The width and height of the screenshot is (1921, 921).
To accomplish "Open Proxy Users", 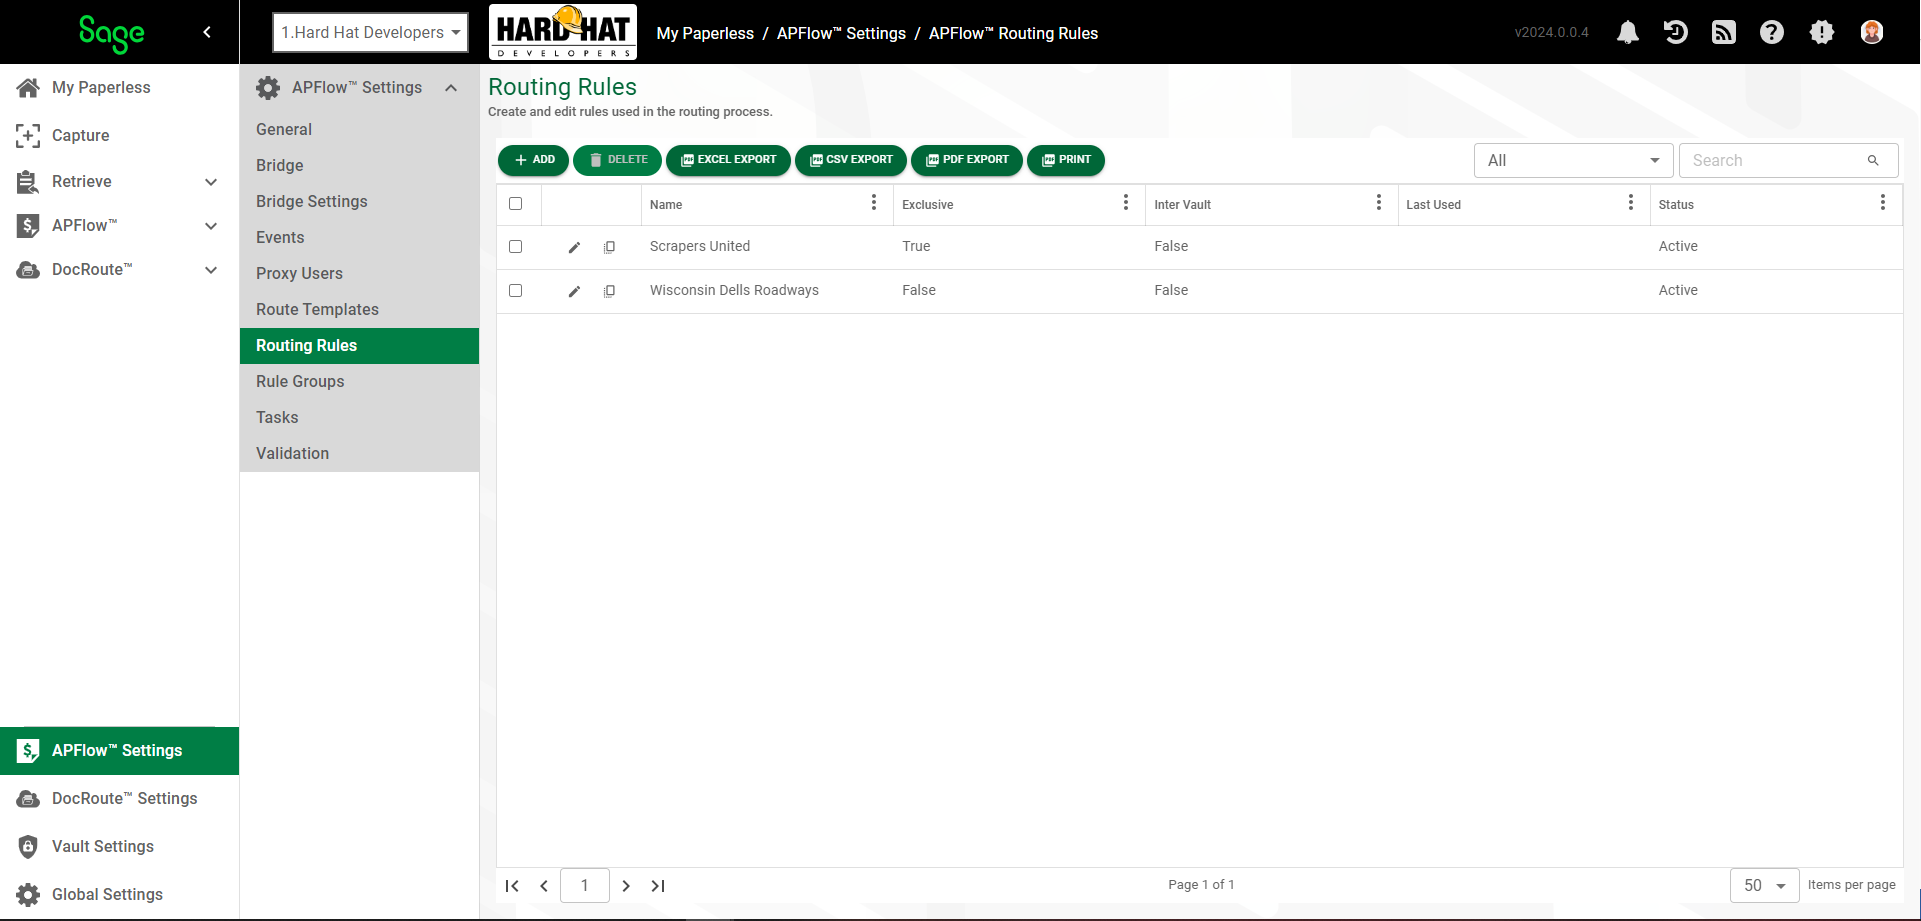I will click(359, 273).
